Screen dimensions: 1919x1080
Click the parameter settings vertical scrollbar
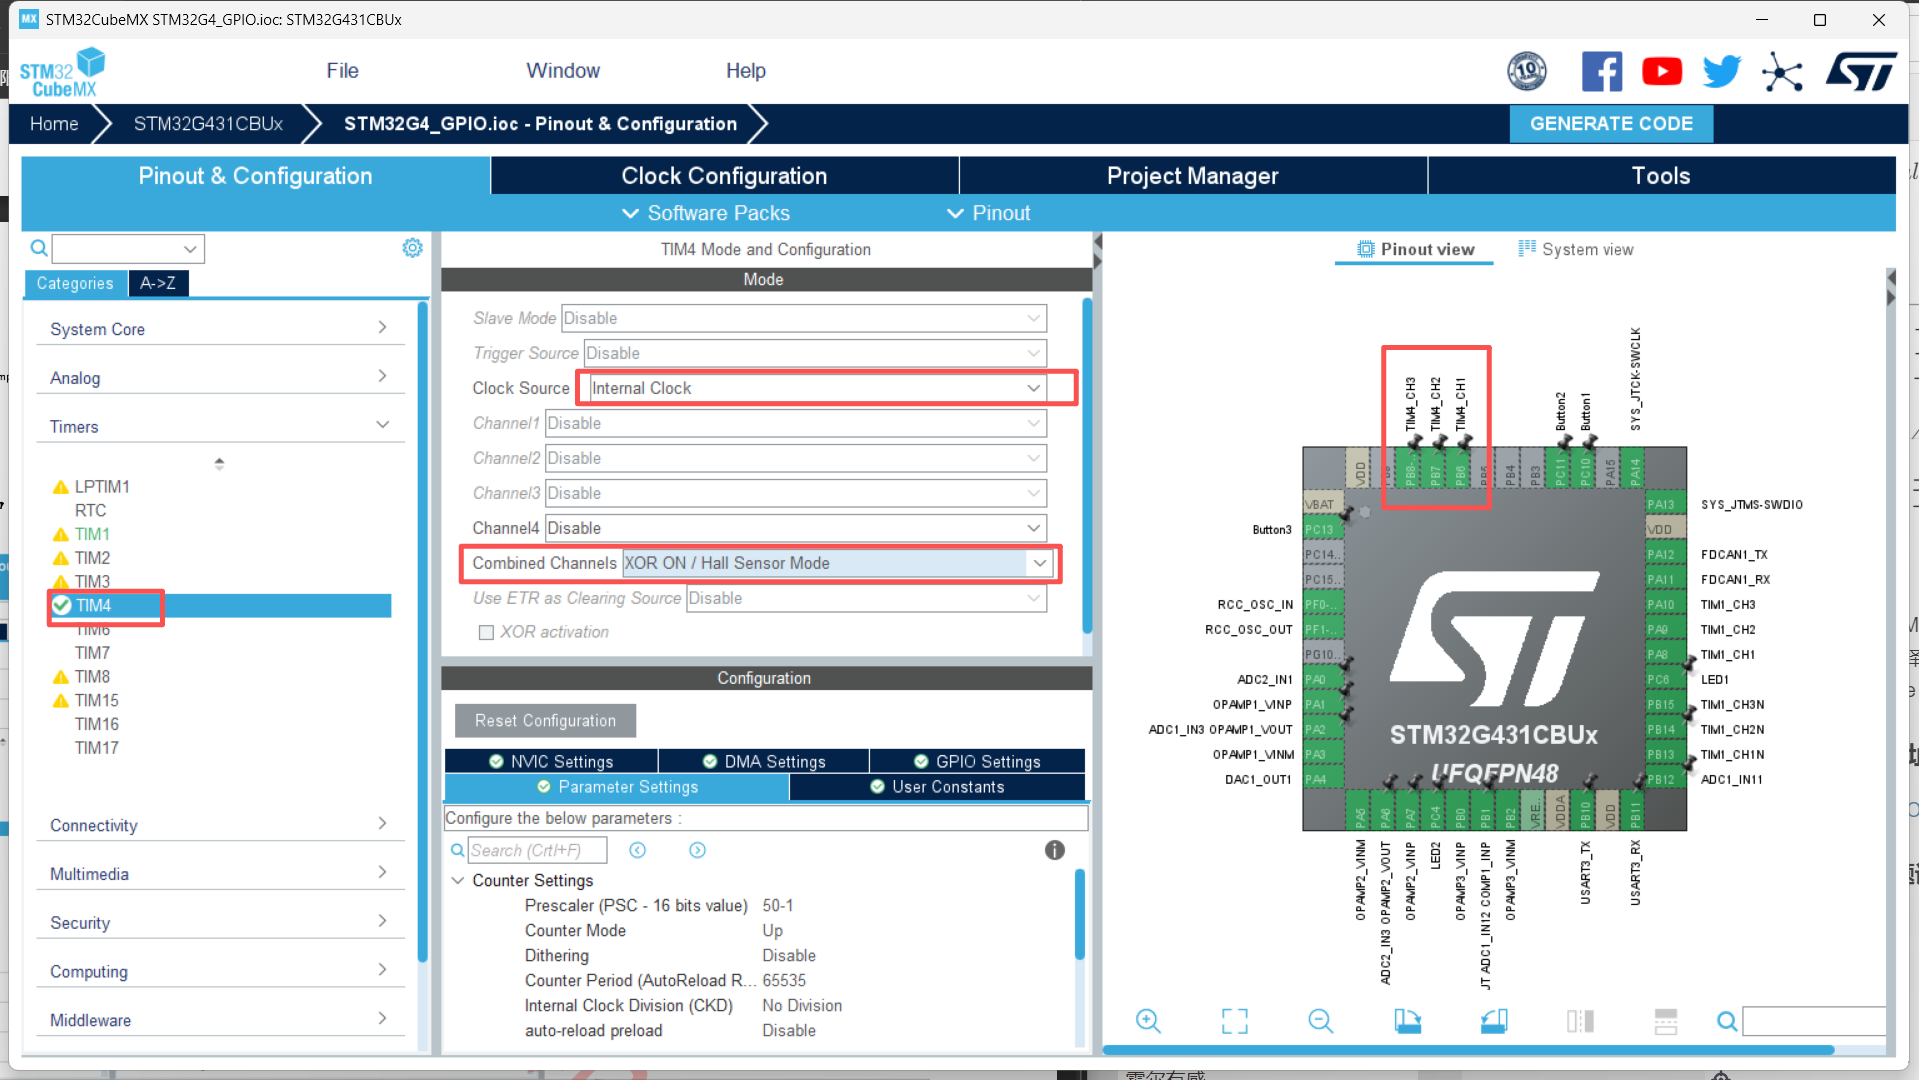pyautogui.click(x=1080, y=915)
